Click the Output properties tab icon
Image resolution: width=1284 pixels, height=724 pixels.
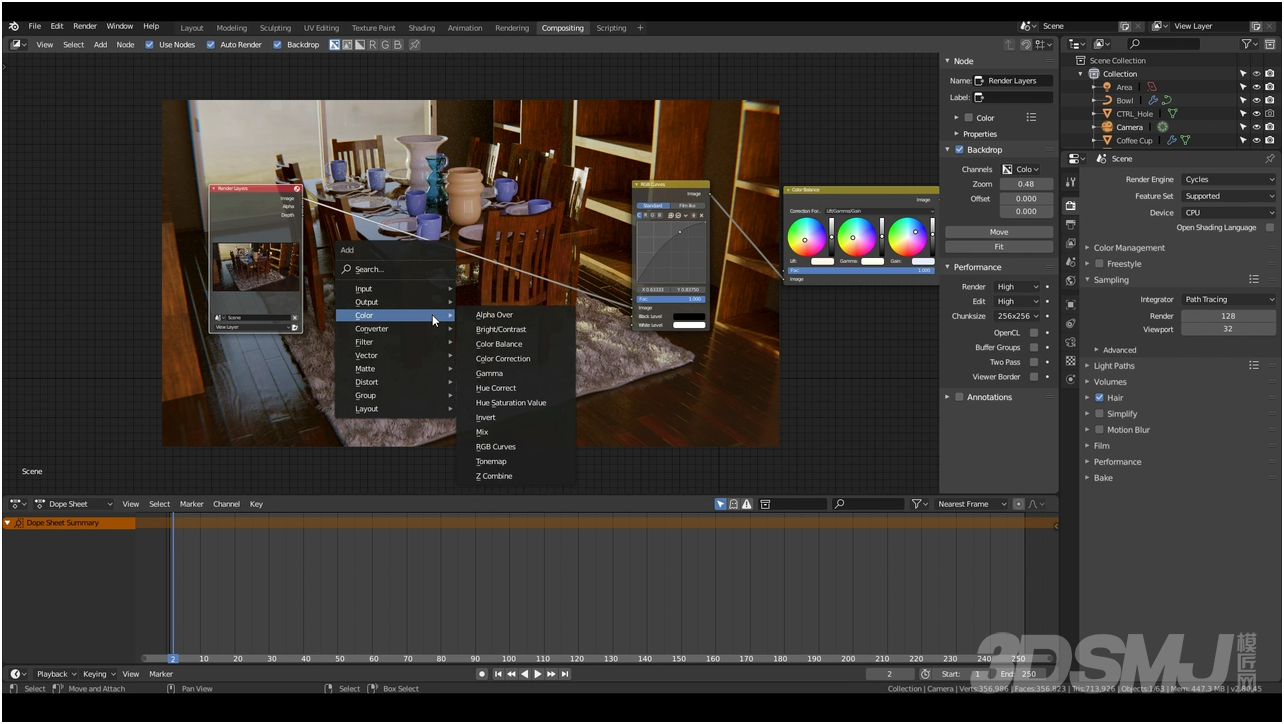pos(1071,224)
